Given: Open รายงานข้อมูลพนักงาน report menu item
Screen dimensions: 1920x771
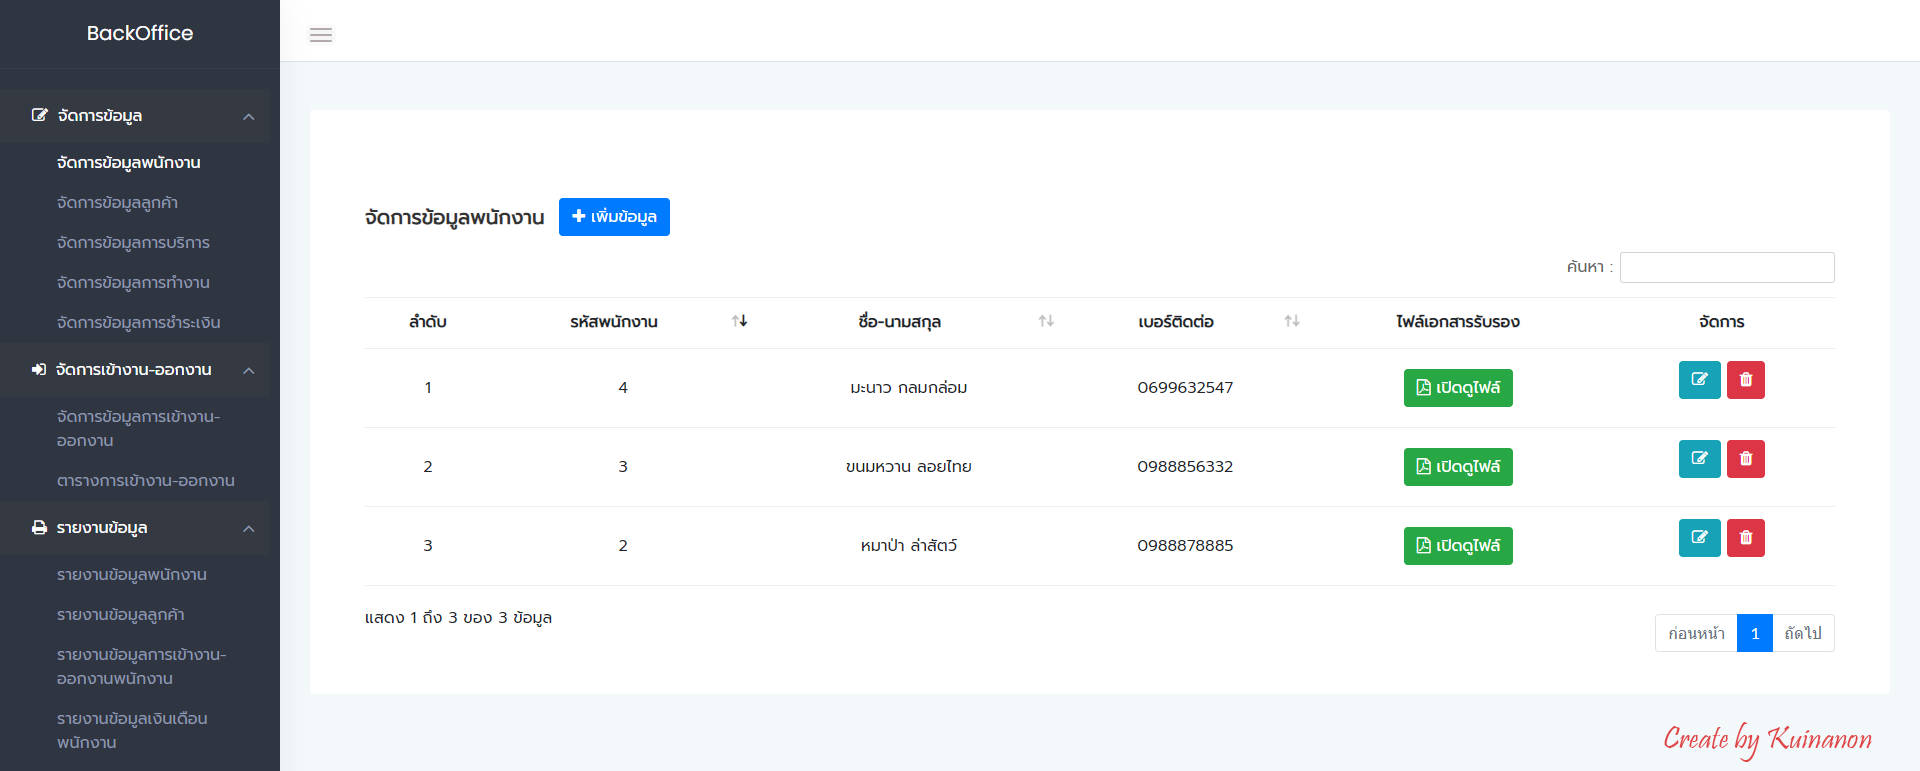Looking at the screenshot, I should [132, 575].
